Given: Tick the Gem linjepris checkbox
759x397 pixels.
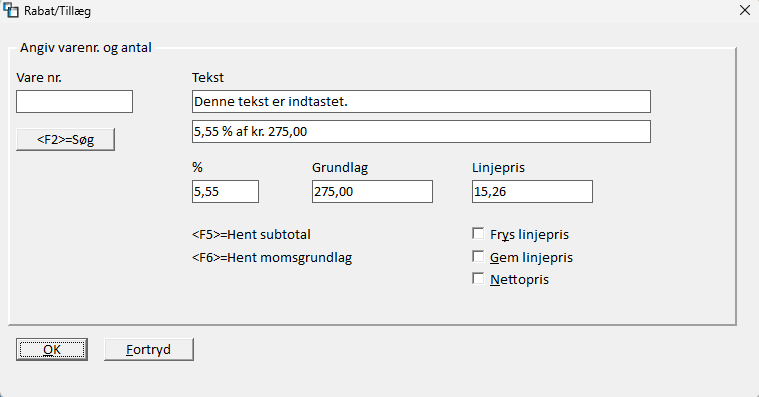Looking at the screenshot, I should (478, 257).
